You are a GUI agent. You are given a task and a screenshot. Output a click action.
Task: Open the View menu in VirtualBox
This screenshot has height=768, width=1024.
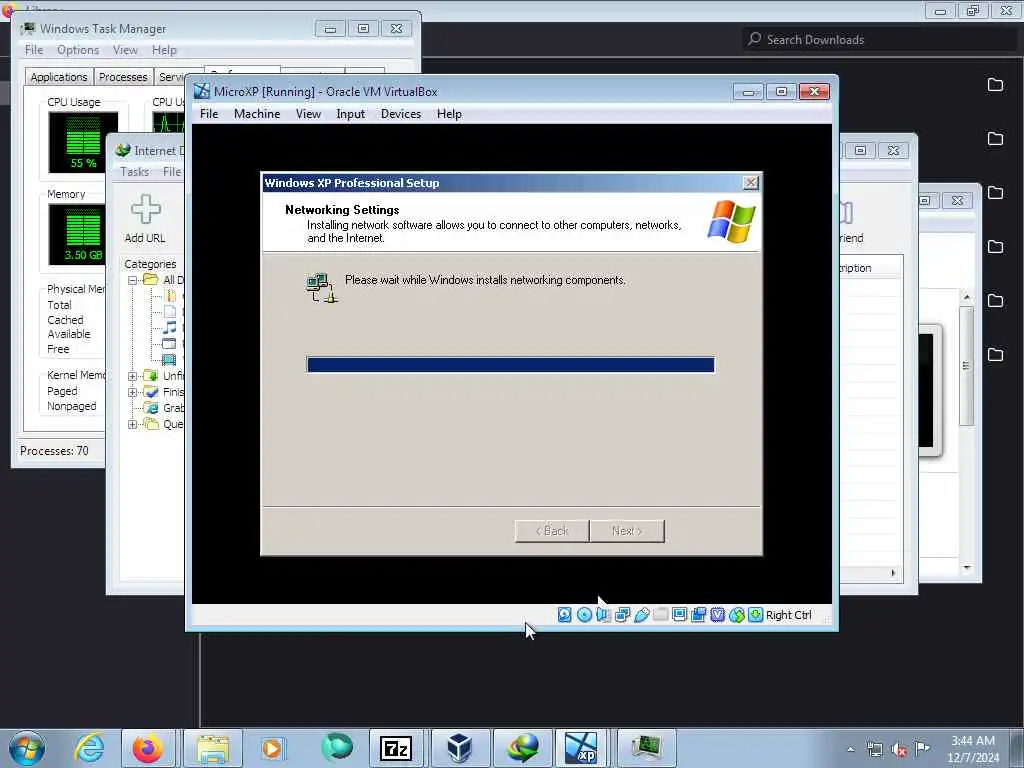[308, 114]
